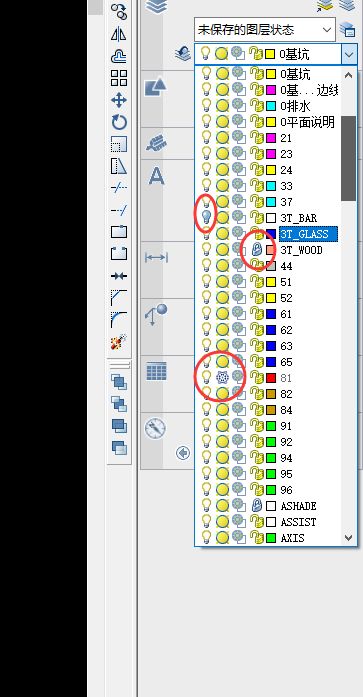Image resolution: width=363 pixels, height=697 pixels.
Task: Select the Array tool with four squares
Action: 119,78
